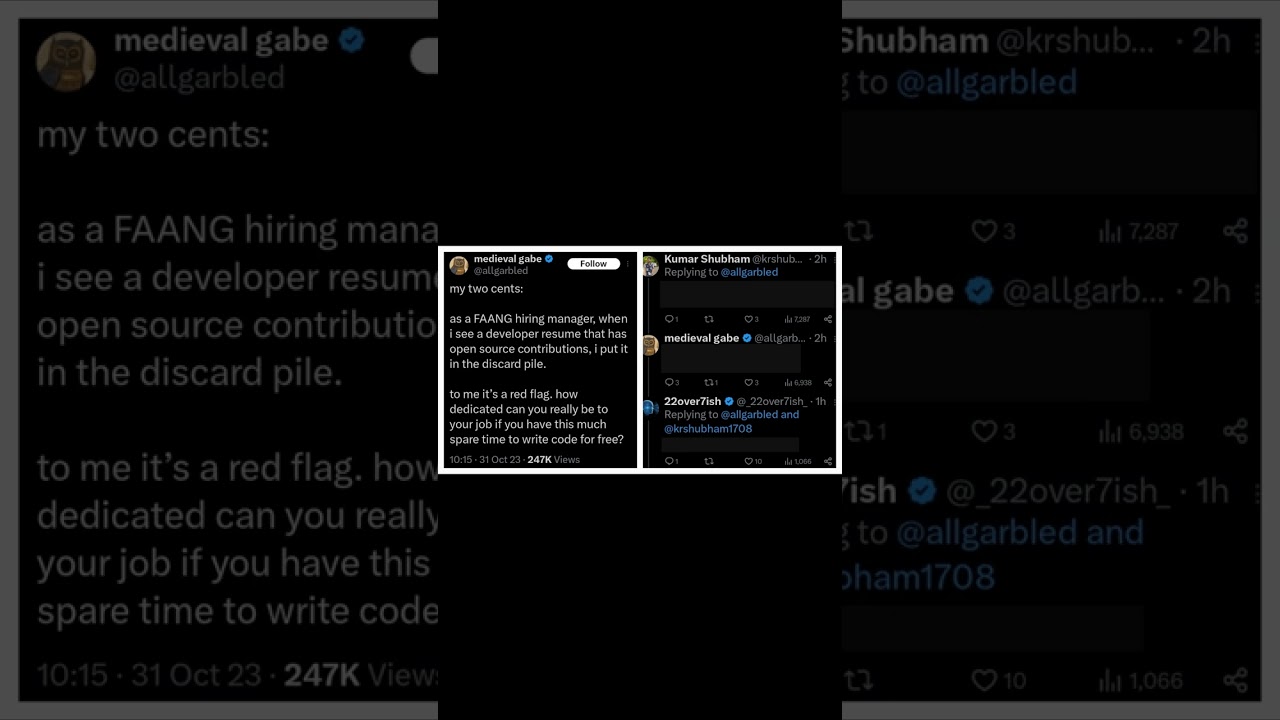Open the @krshubham1708 mention link
The image size is (1280, 720).
(708, 429)
